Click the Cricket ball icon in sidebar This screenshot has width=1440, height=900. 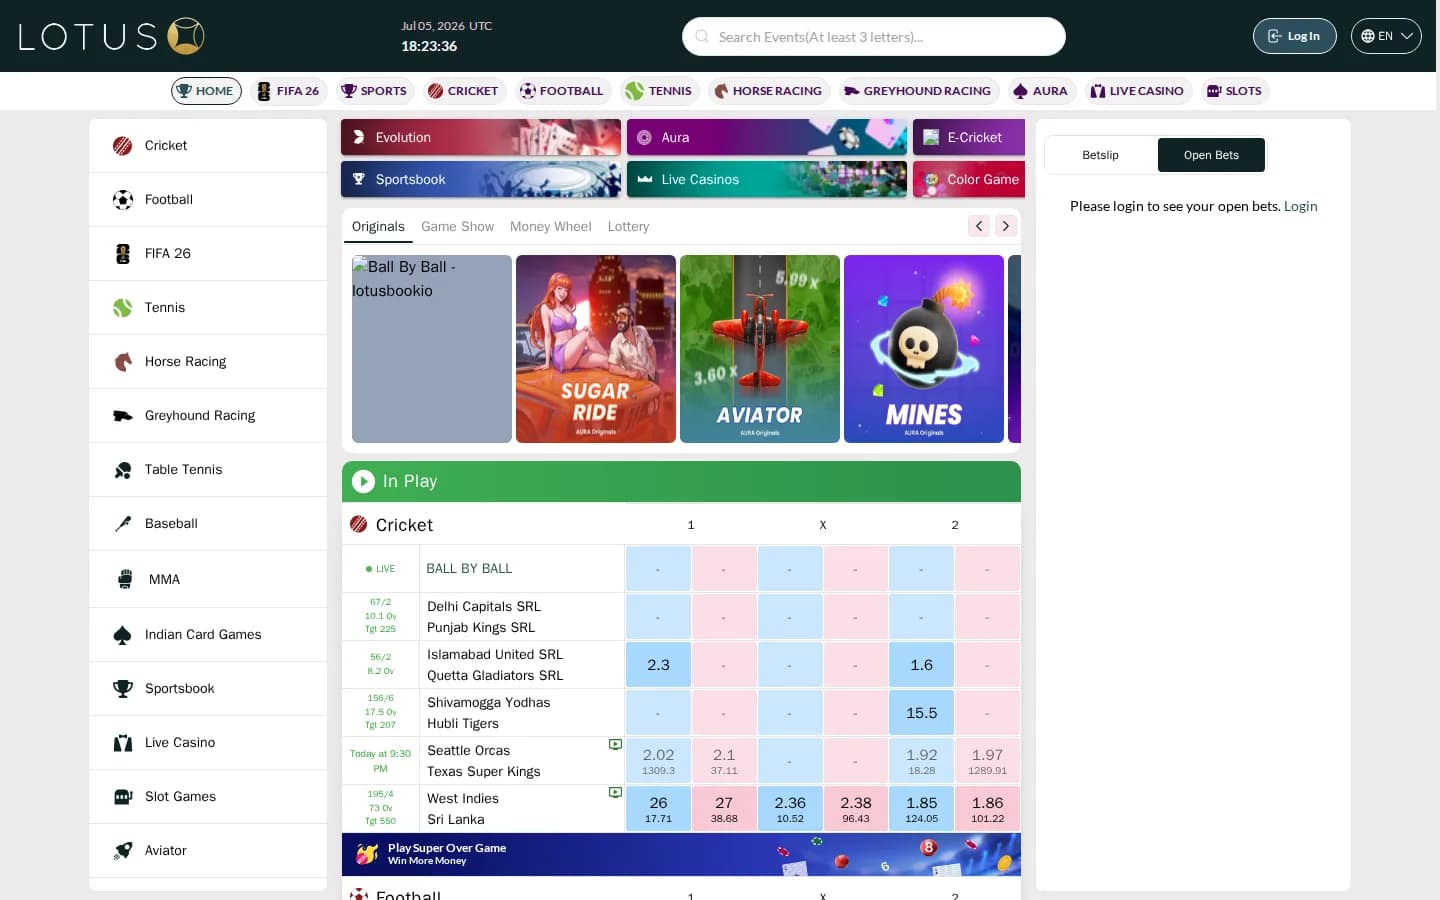tap(122, 146)
